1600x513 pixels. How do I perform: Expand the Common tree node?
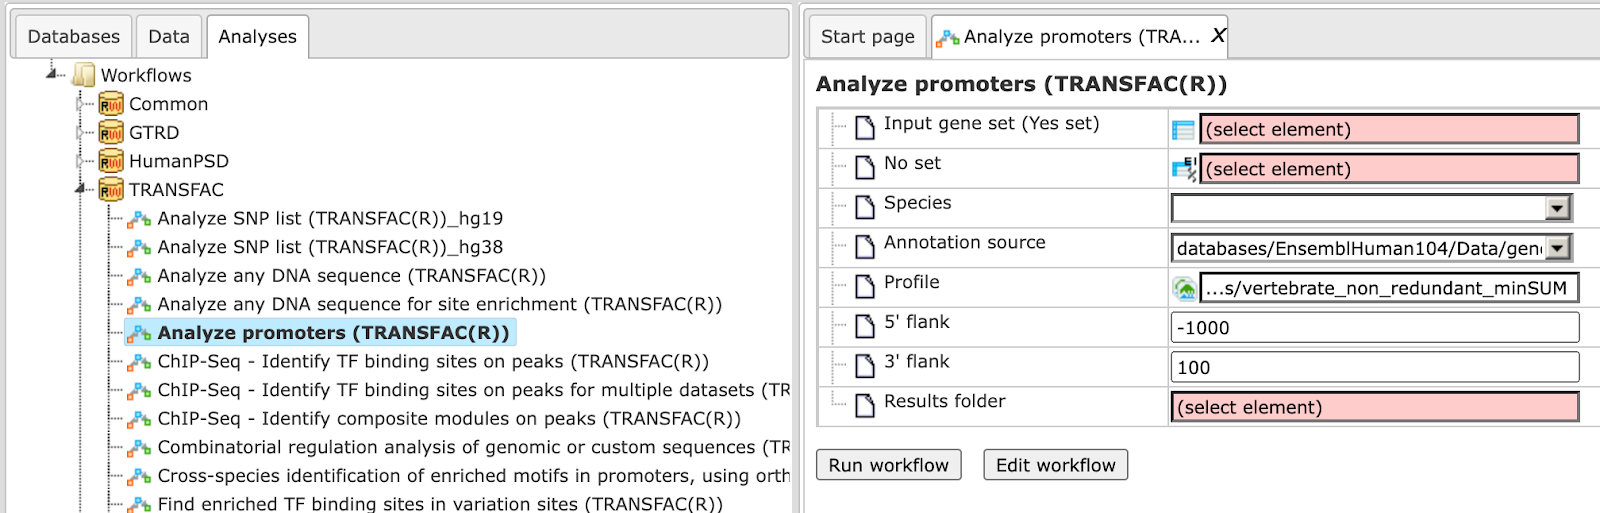coord(81,103)
